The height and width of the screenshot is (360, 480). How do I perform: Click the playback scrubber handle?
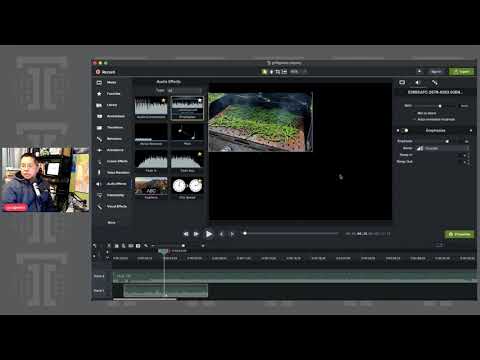coord(245,233)
